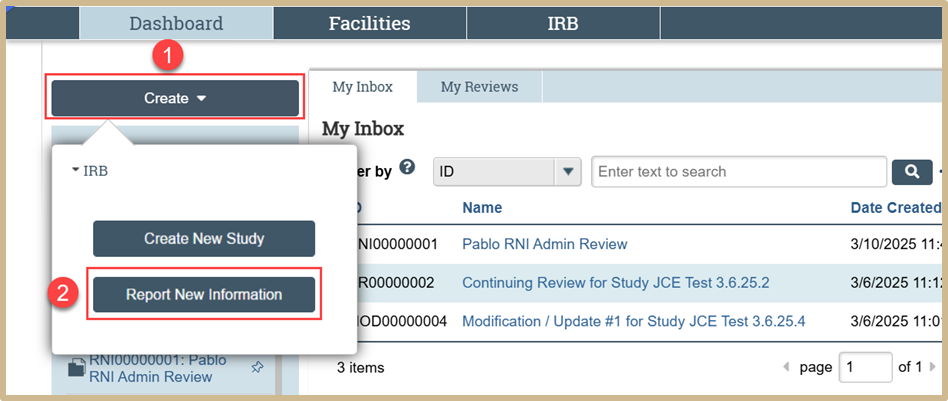Open the Pablo RNI Admin Review link

(544, 244)
